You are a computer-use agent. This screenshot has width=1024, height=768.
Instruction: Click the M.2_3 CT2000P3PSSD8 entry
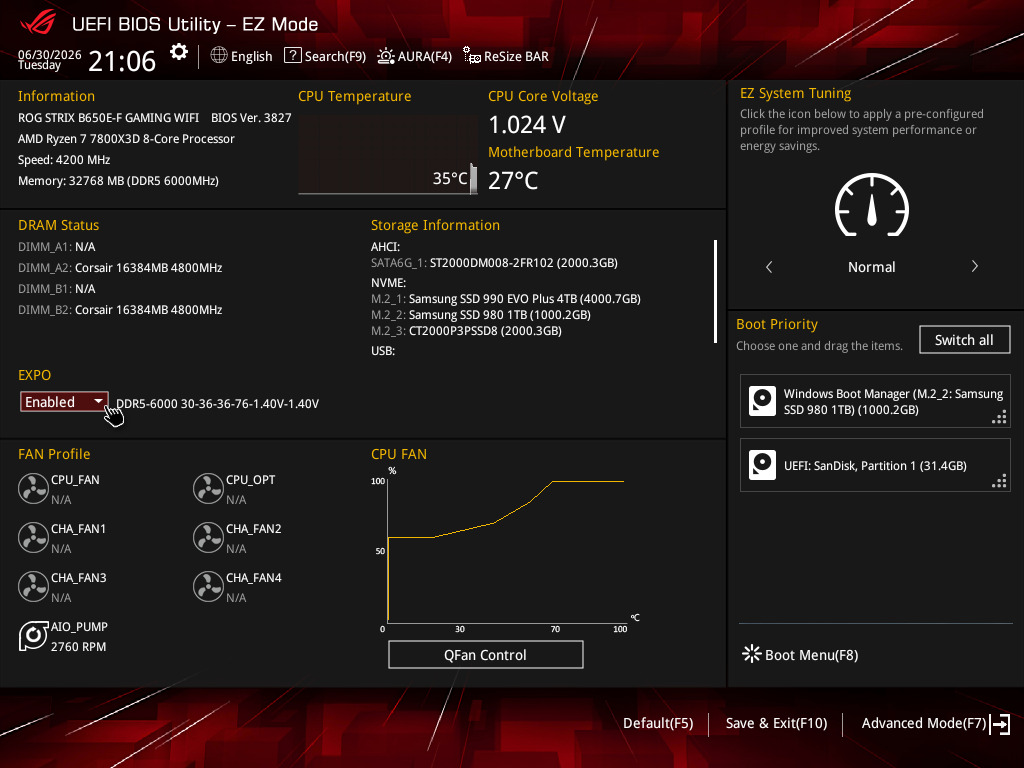point(466,330)
